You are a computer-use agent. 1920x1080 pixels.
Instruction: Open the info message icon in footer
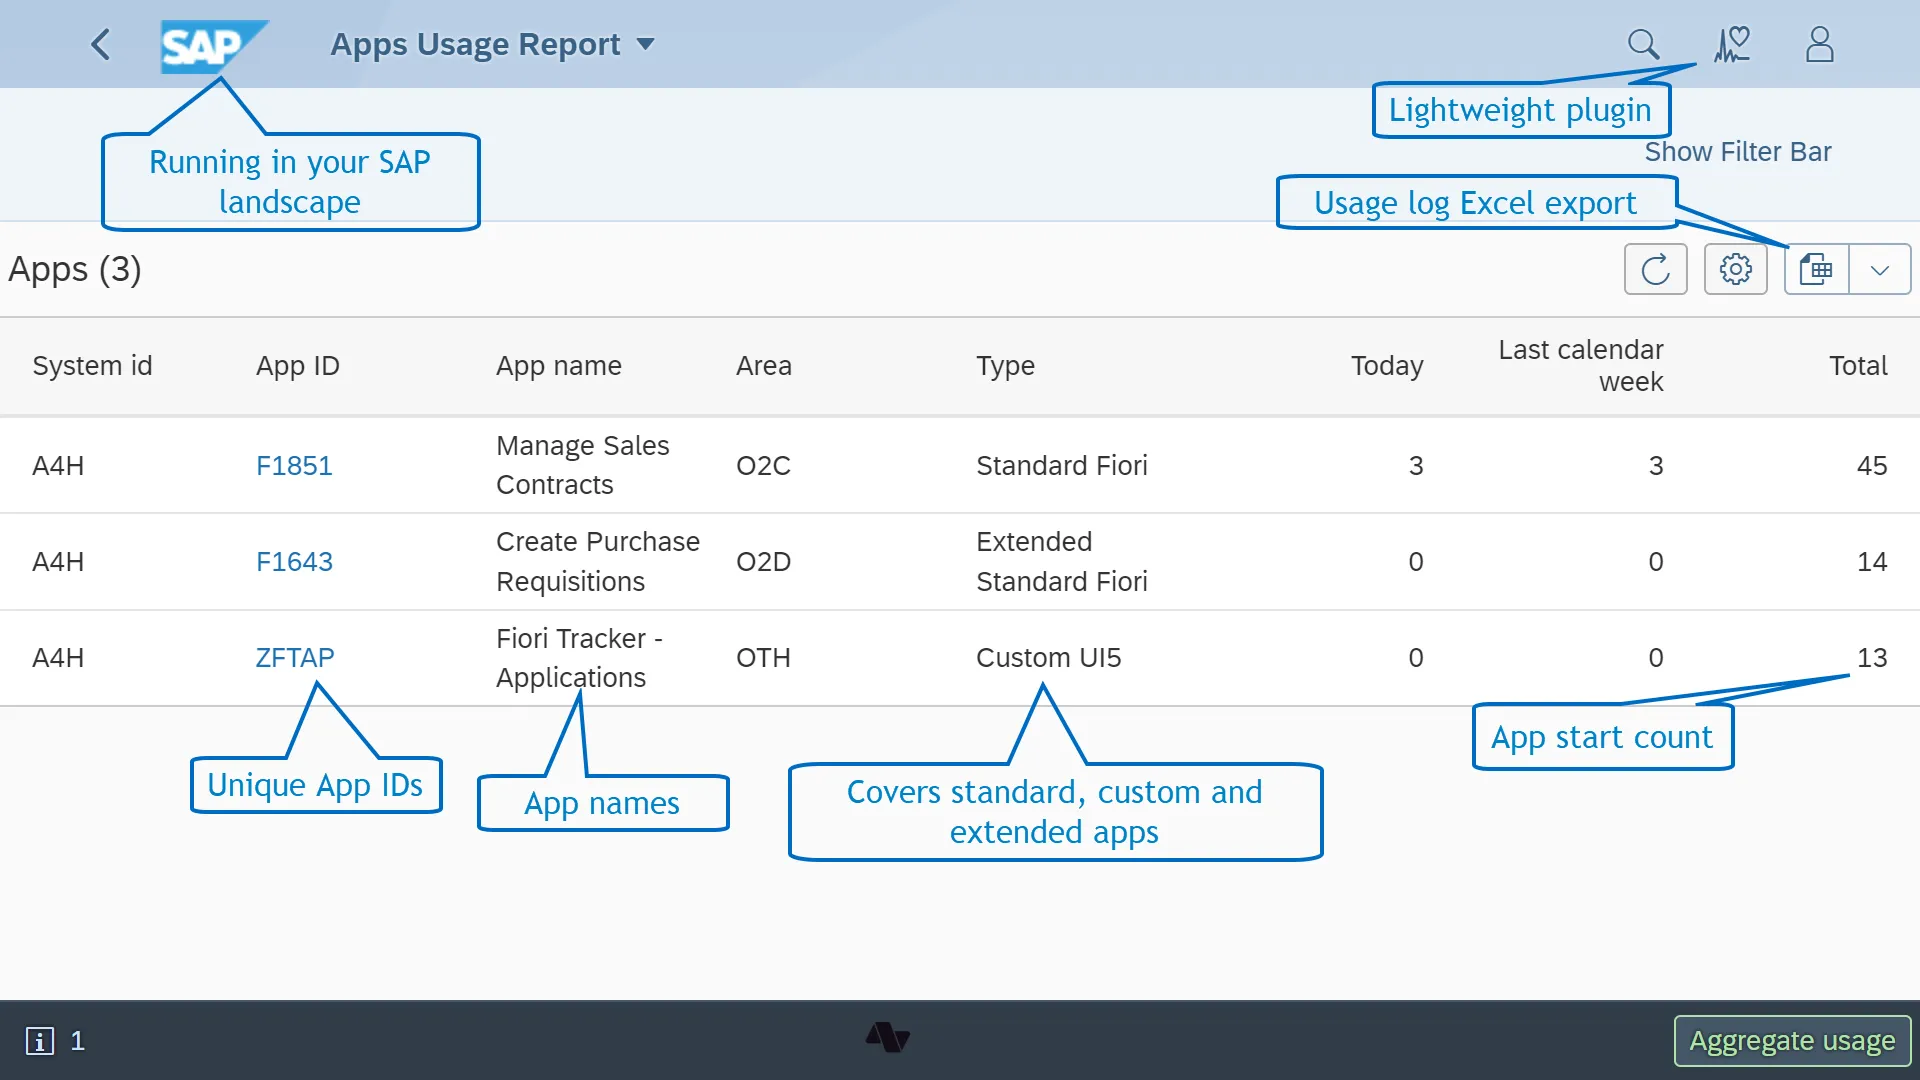(x=40, y=1041)
